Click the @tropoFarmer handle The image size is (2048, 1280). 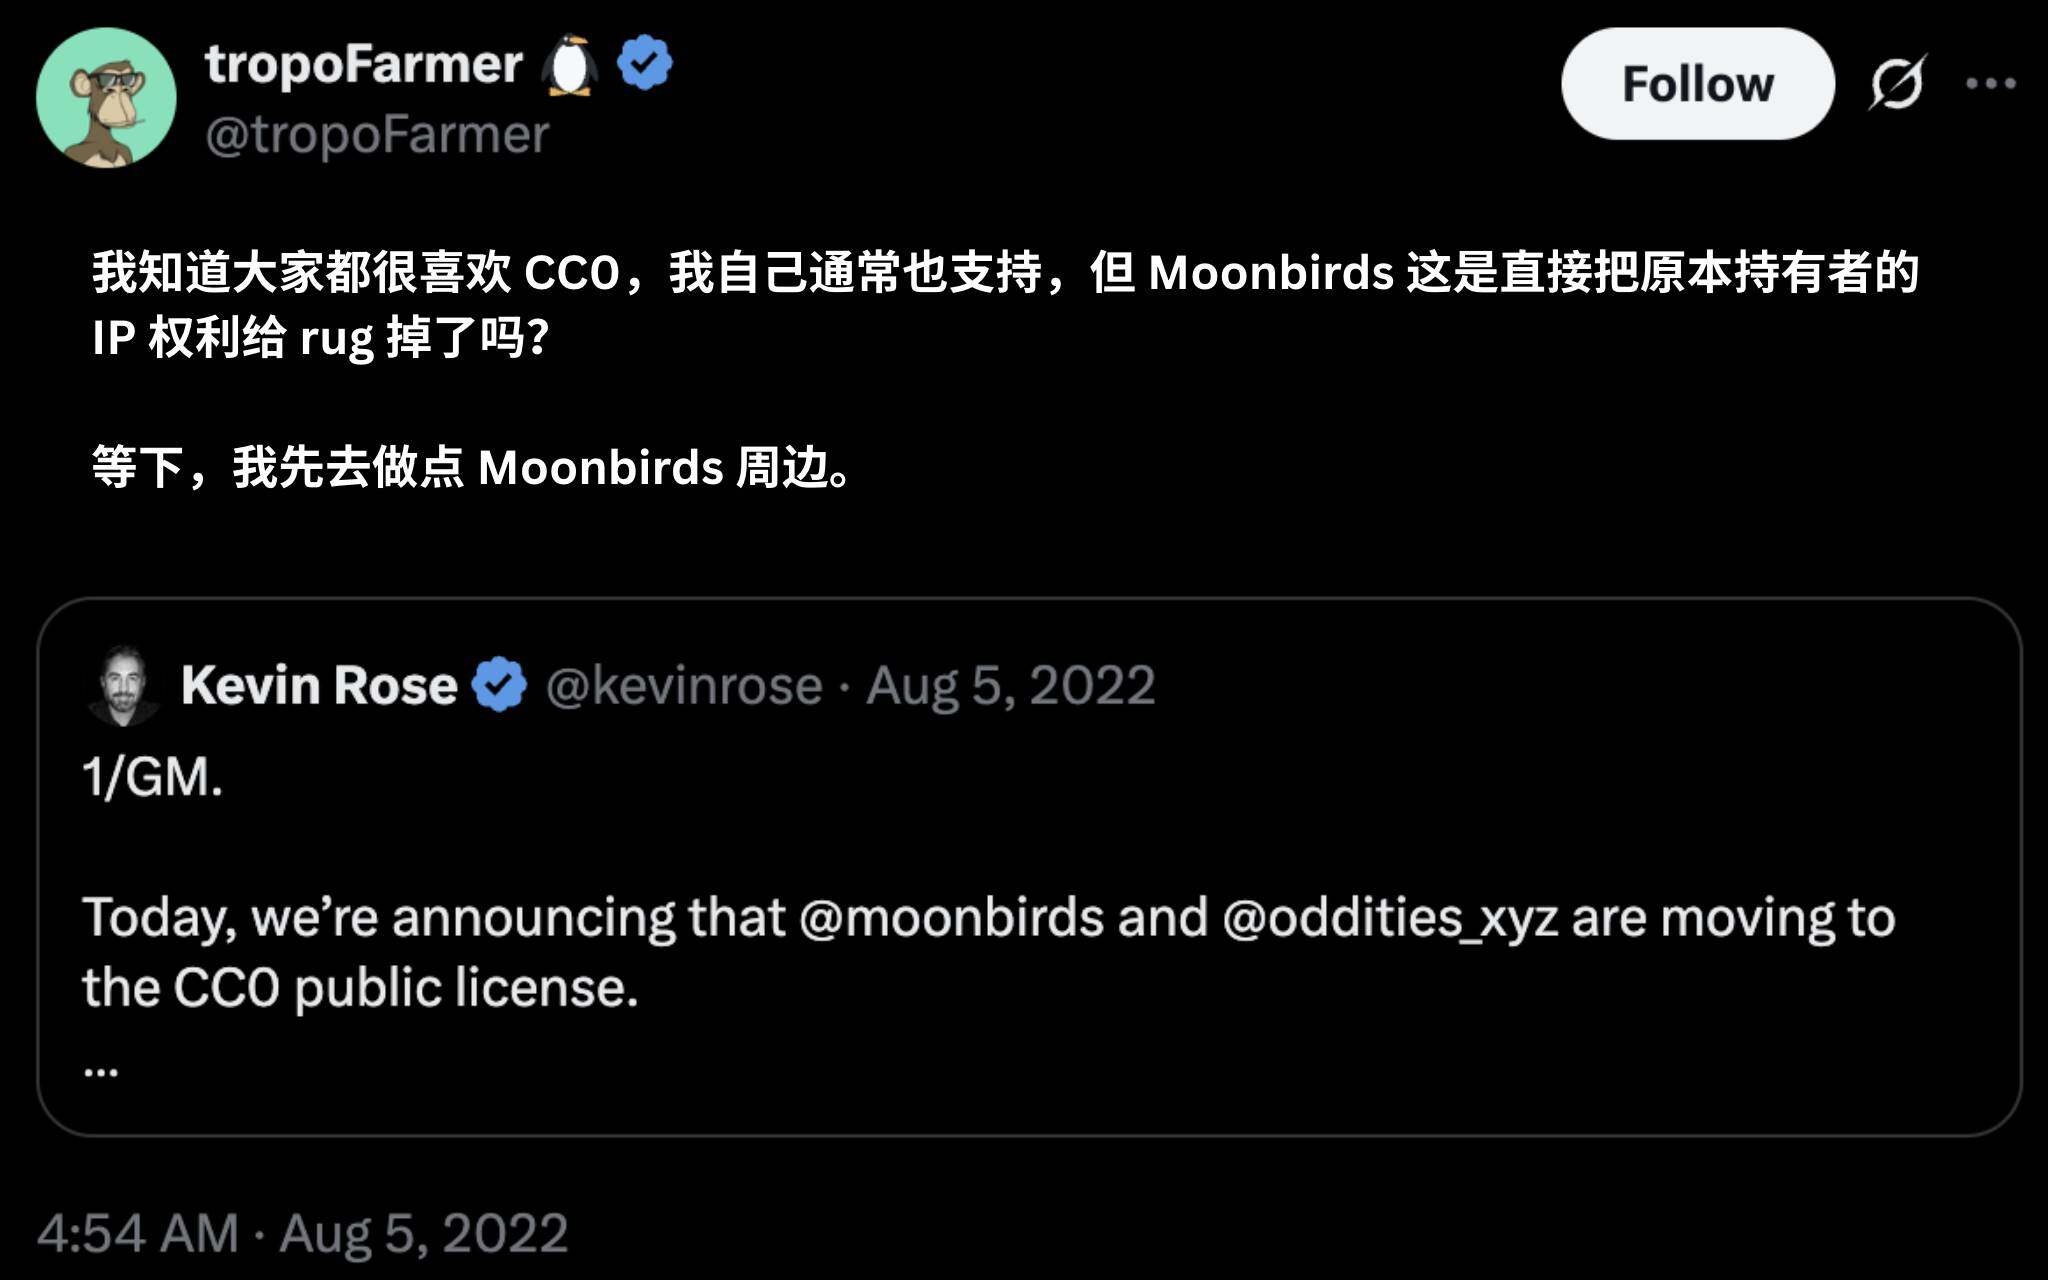pyautogui.click(x=380, y=136)
